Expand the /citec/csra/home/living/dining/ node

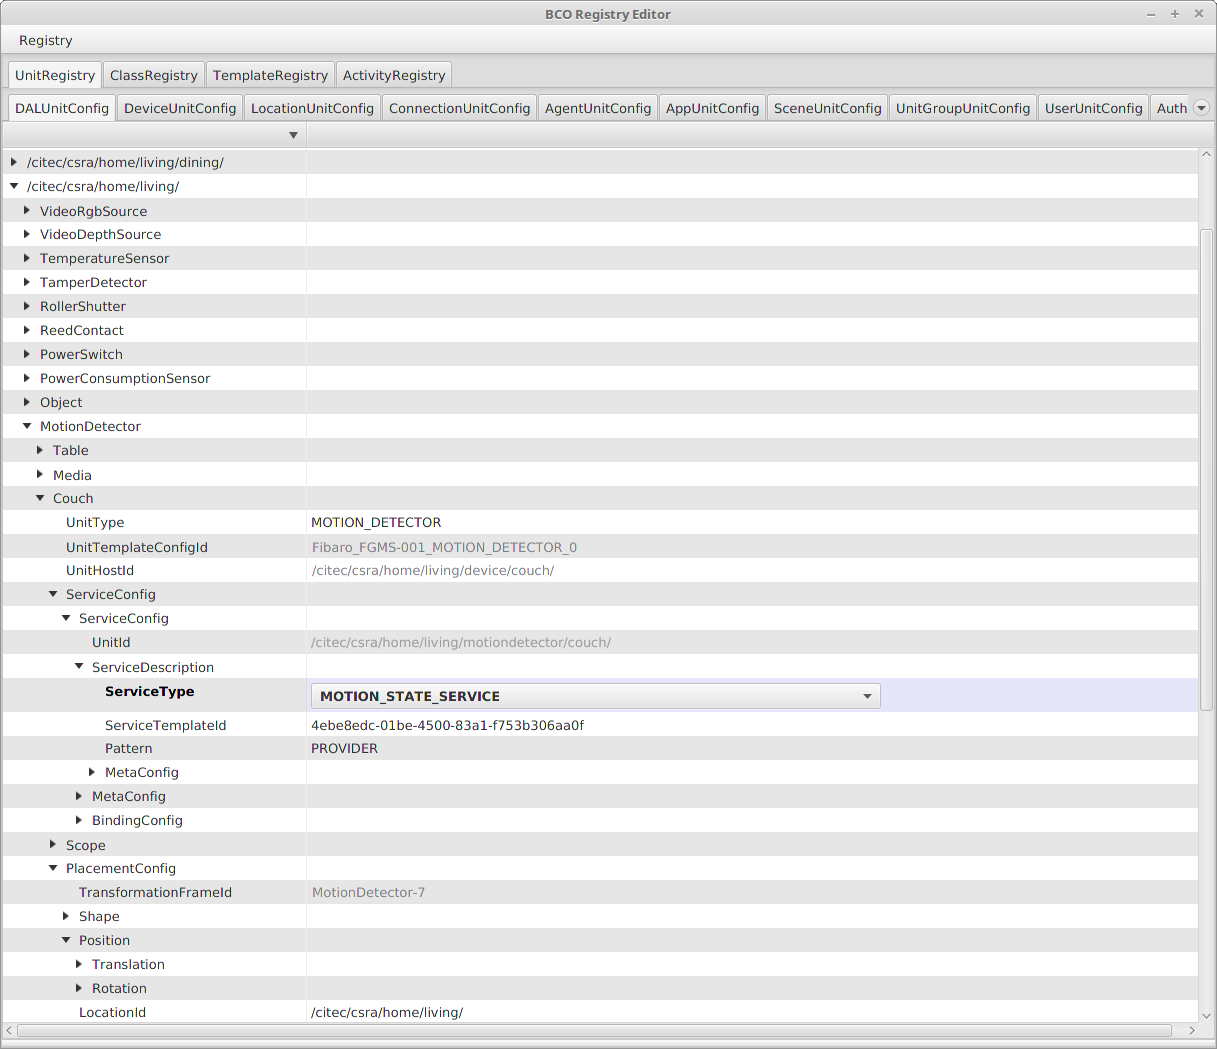[14, 162]
